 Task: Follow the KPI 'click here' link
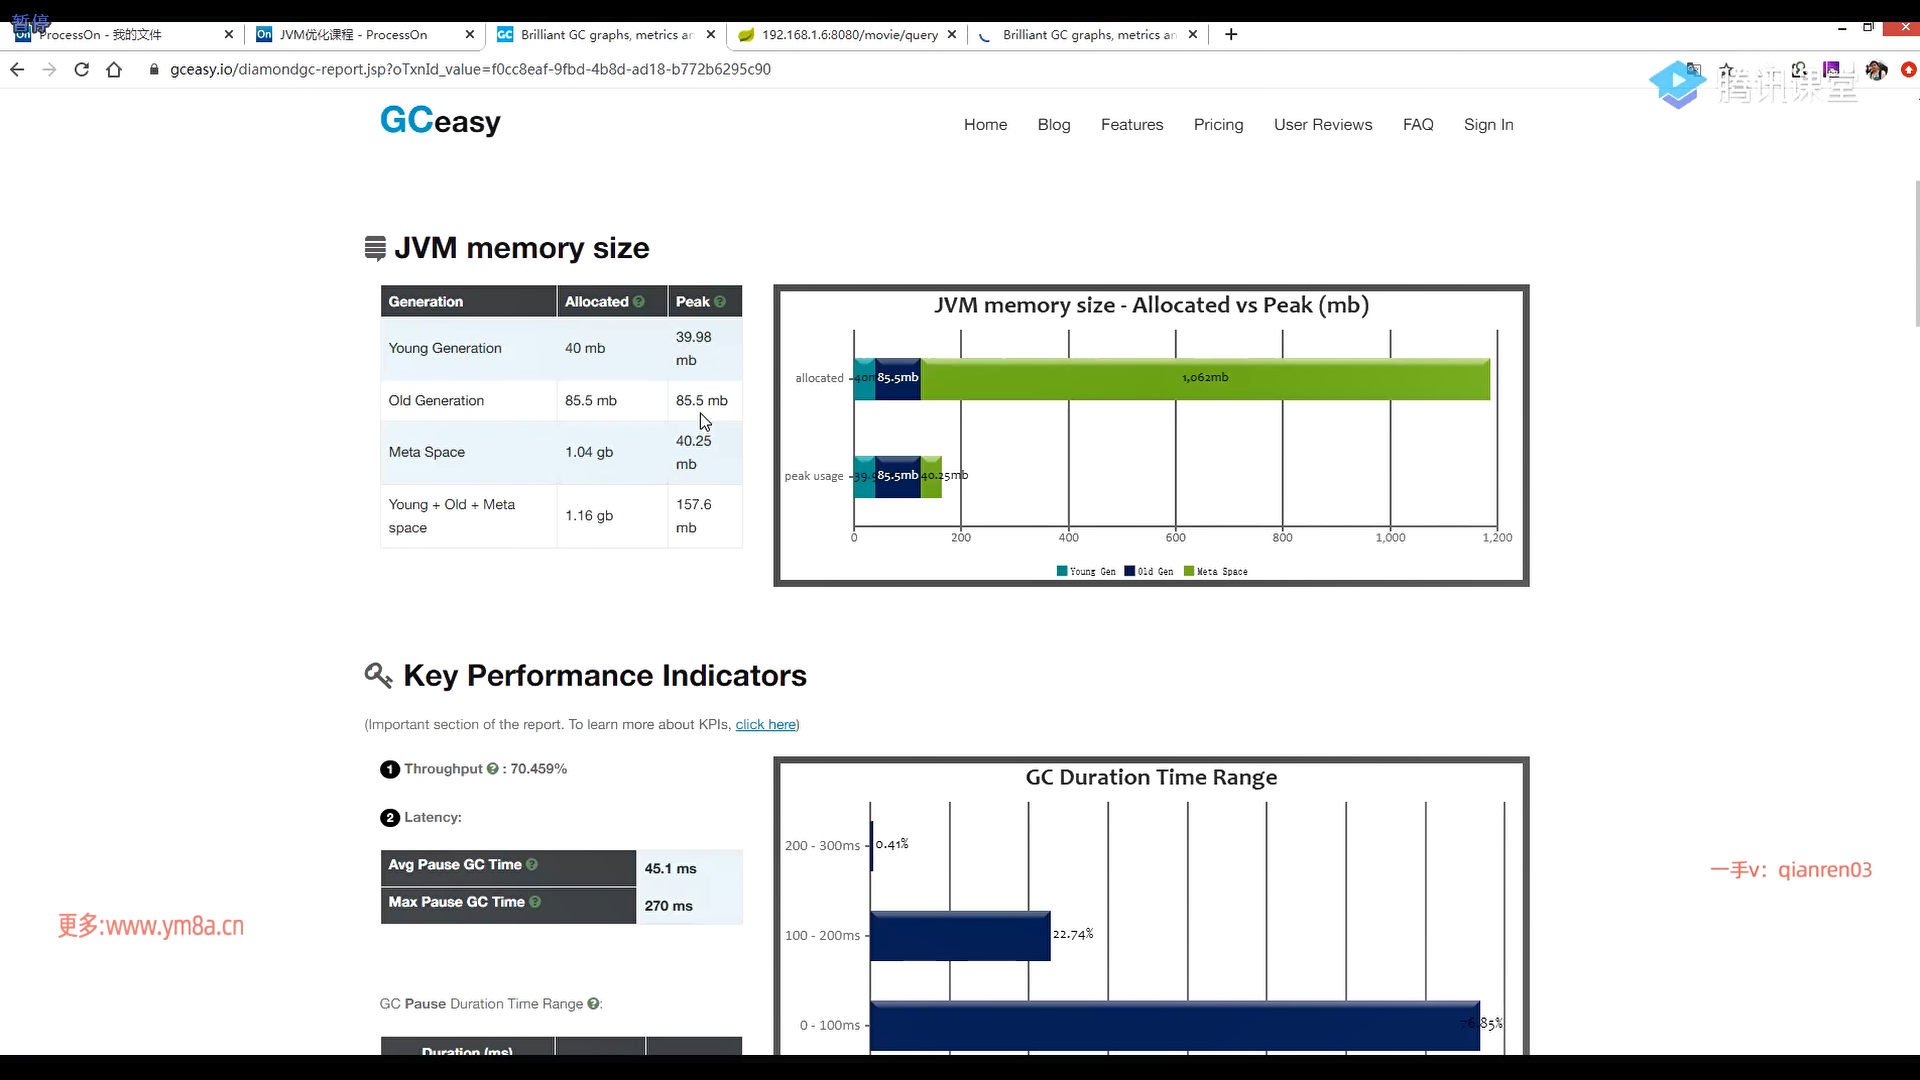[765, 724]
